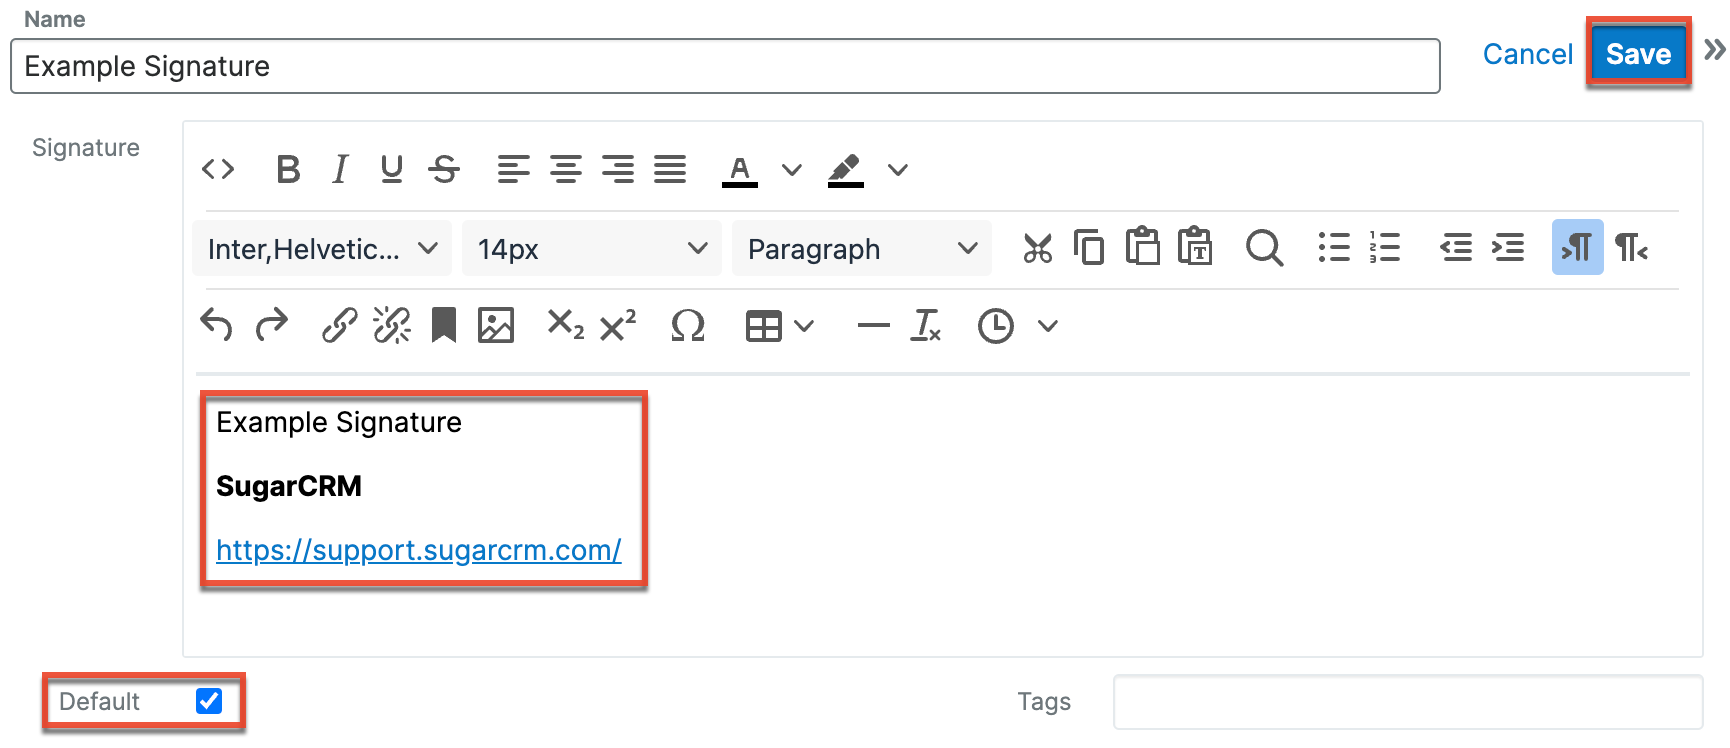This screenshot has width=1730, height=748.
Task: Toggle left-to-right text direction
Action: coord(1577,248)
